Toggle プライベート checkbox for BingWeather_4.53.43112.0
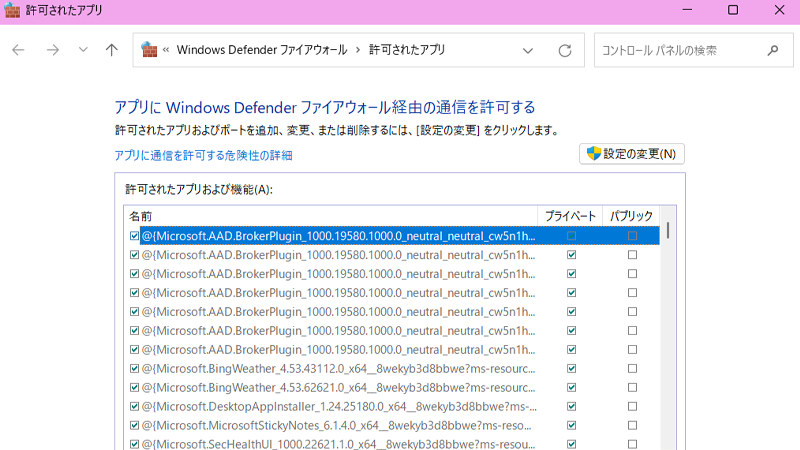This screenshot has height=450, width=800. [x=571, y=368]
